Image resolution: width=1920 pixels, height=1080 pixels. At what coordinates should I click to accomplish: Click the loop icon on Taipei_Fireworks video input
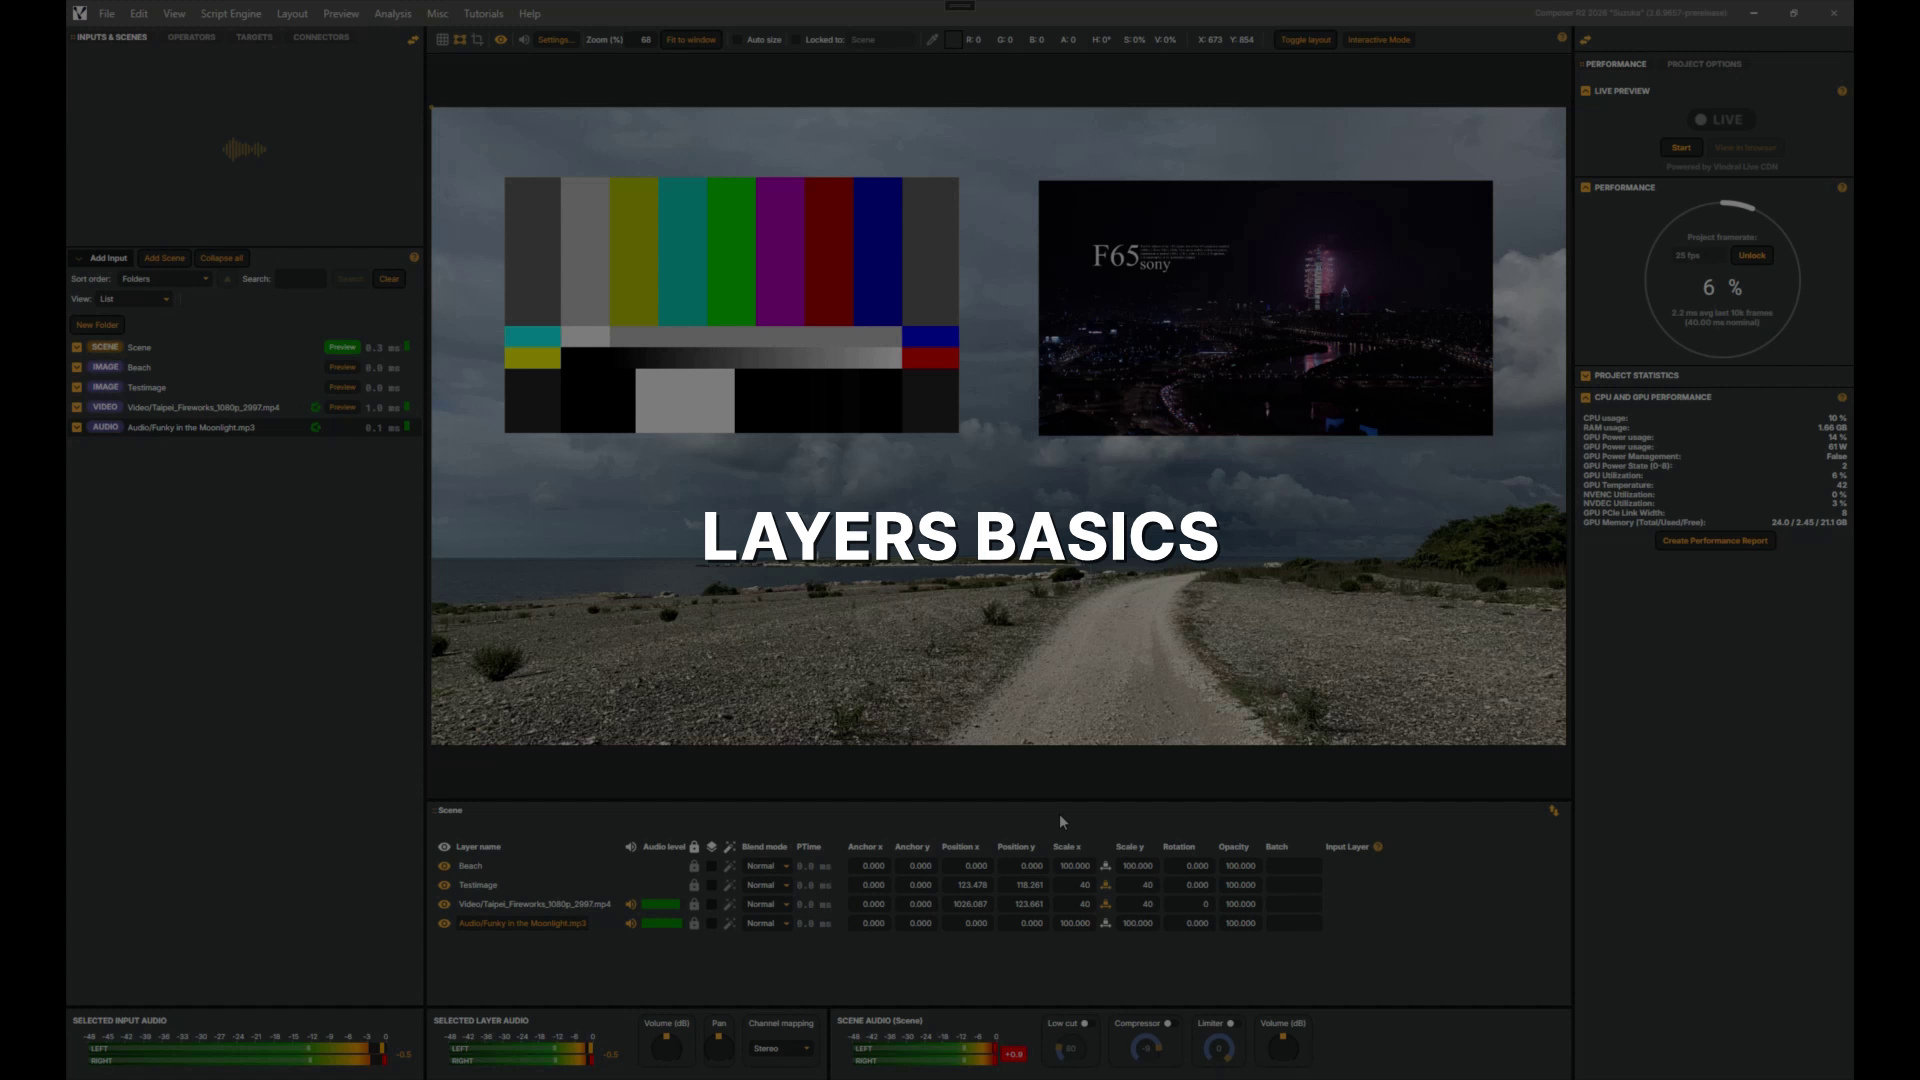click(x=316, y=407)
